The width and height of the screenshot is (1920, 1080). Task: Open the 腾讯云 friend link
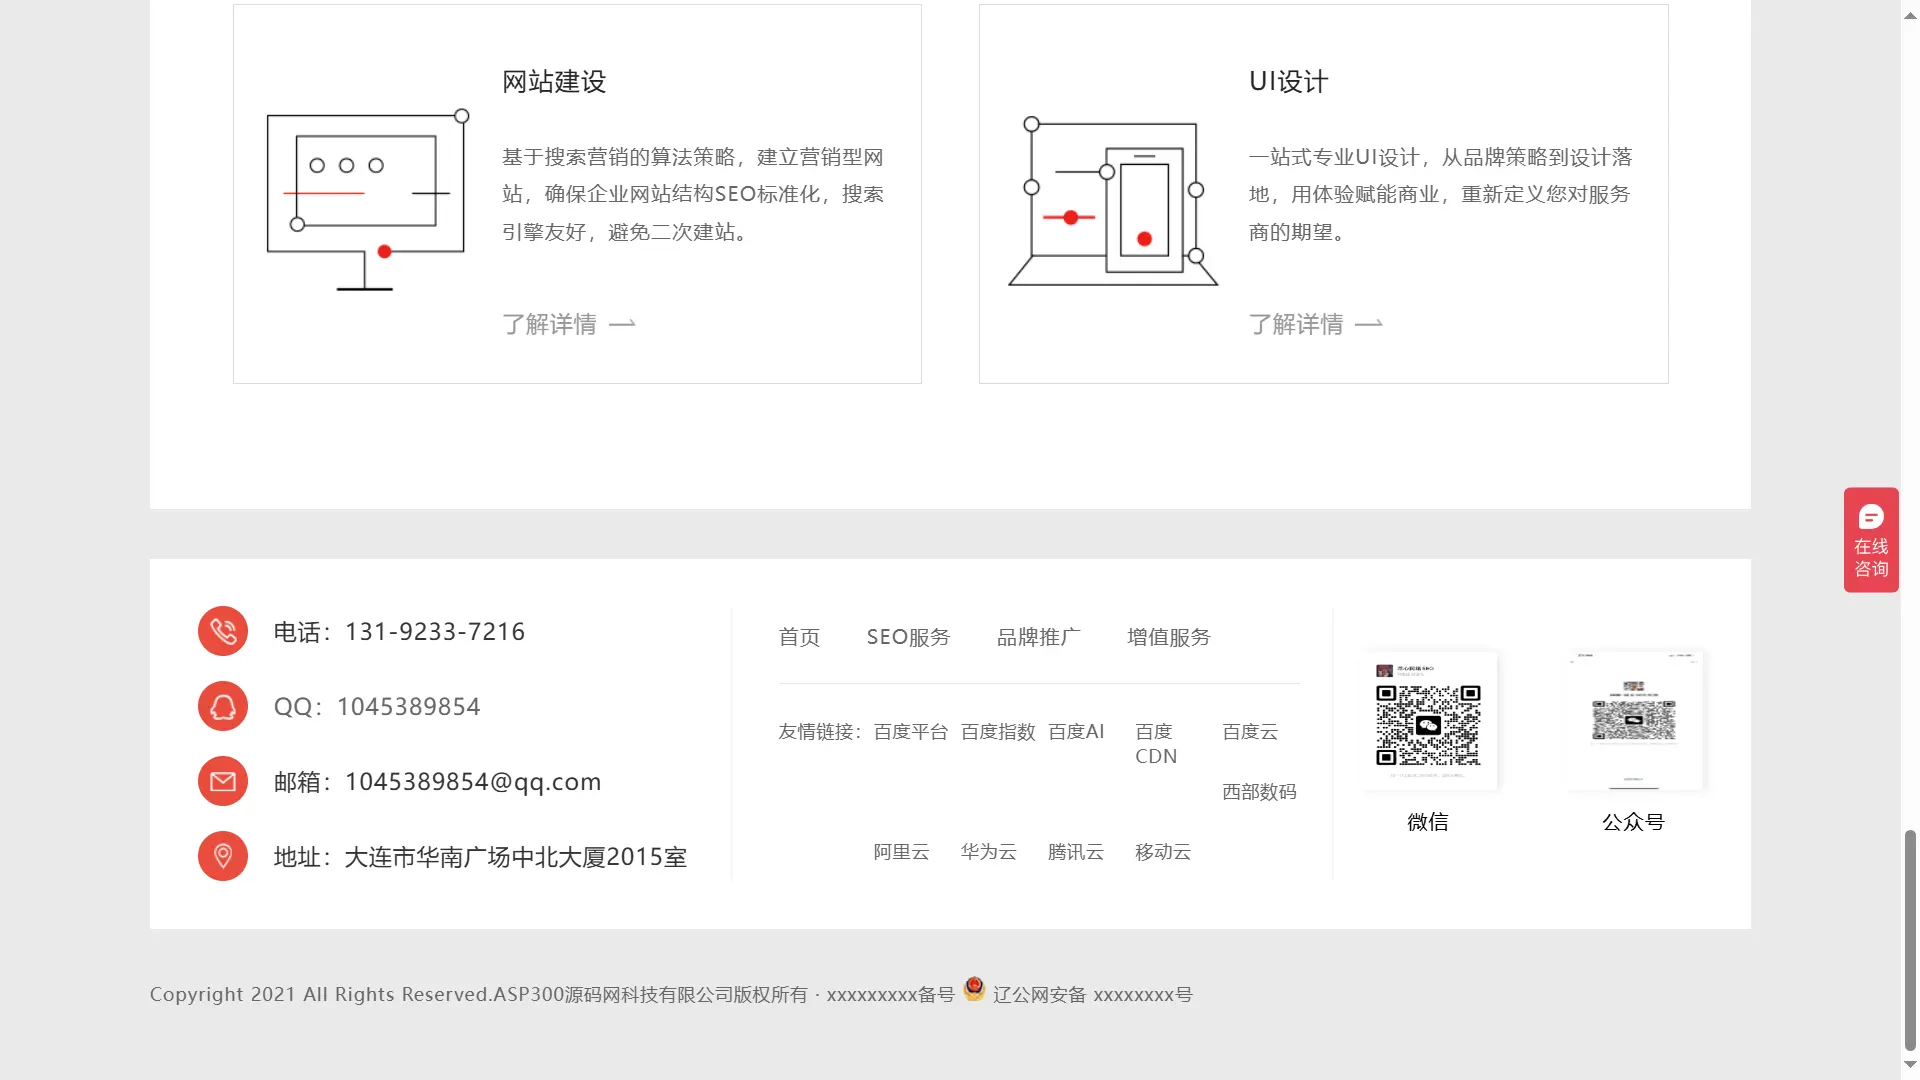point(1075,852)
